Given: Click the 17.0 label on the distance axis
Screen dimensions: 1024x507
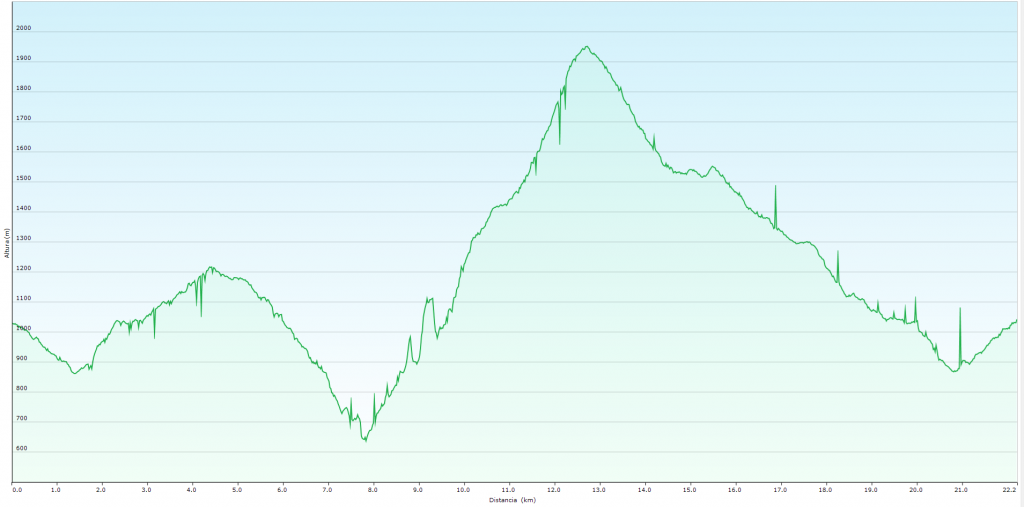Looking at the screenshot, I should (x=780, y=489).
